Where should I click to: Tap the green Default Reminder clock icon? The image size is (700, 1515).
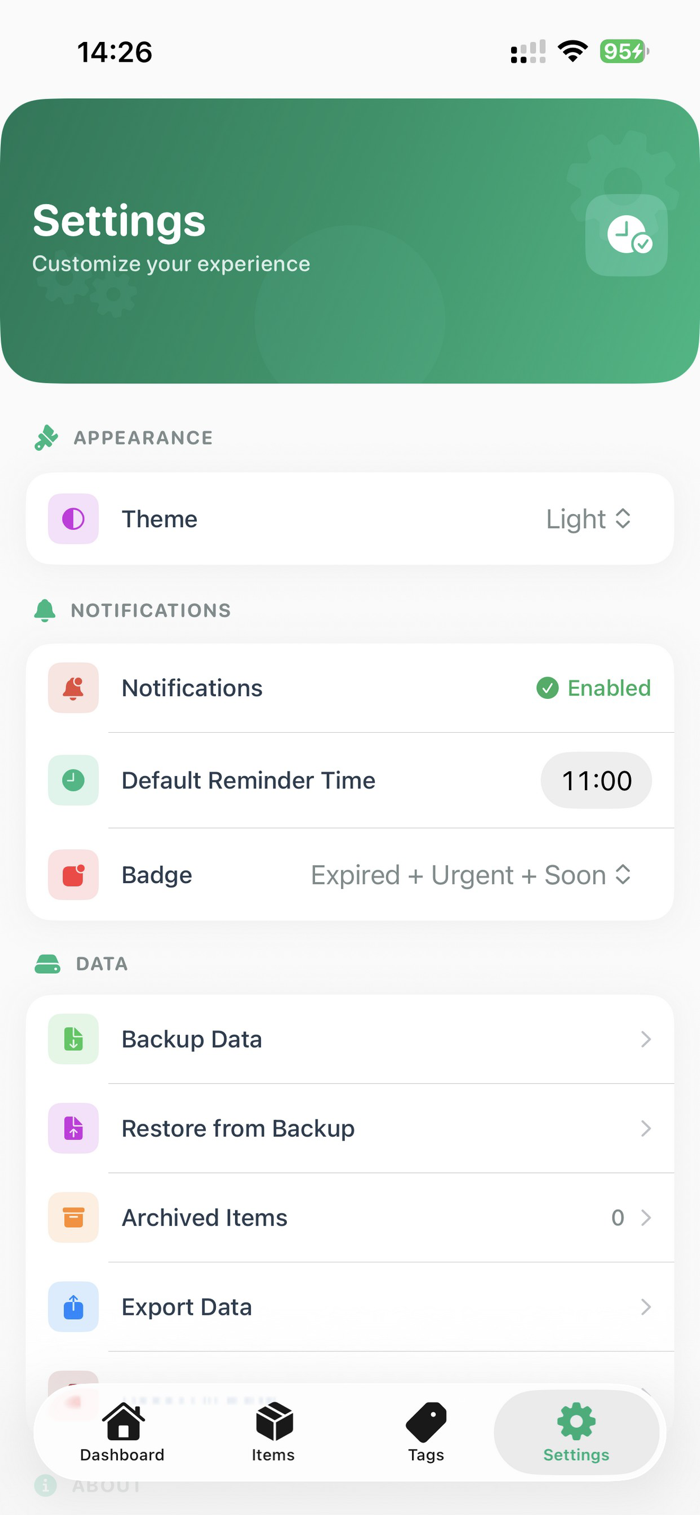tap(73, 780)
